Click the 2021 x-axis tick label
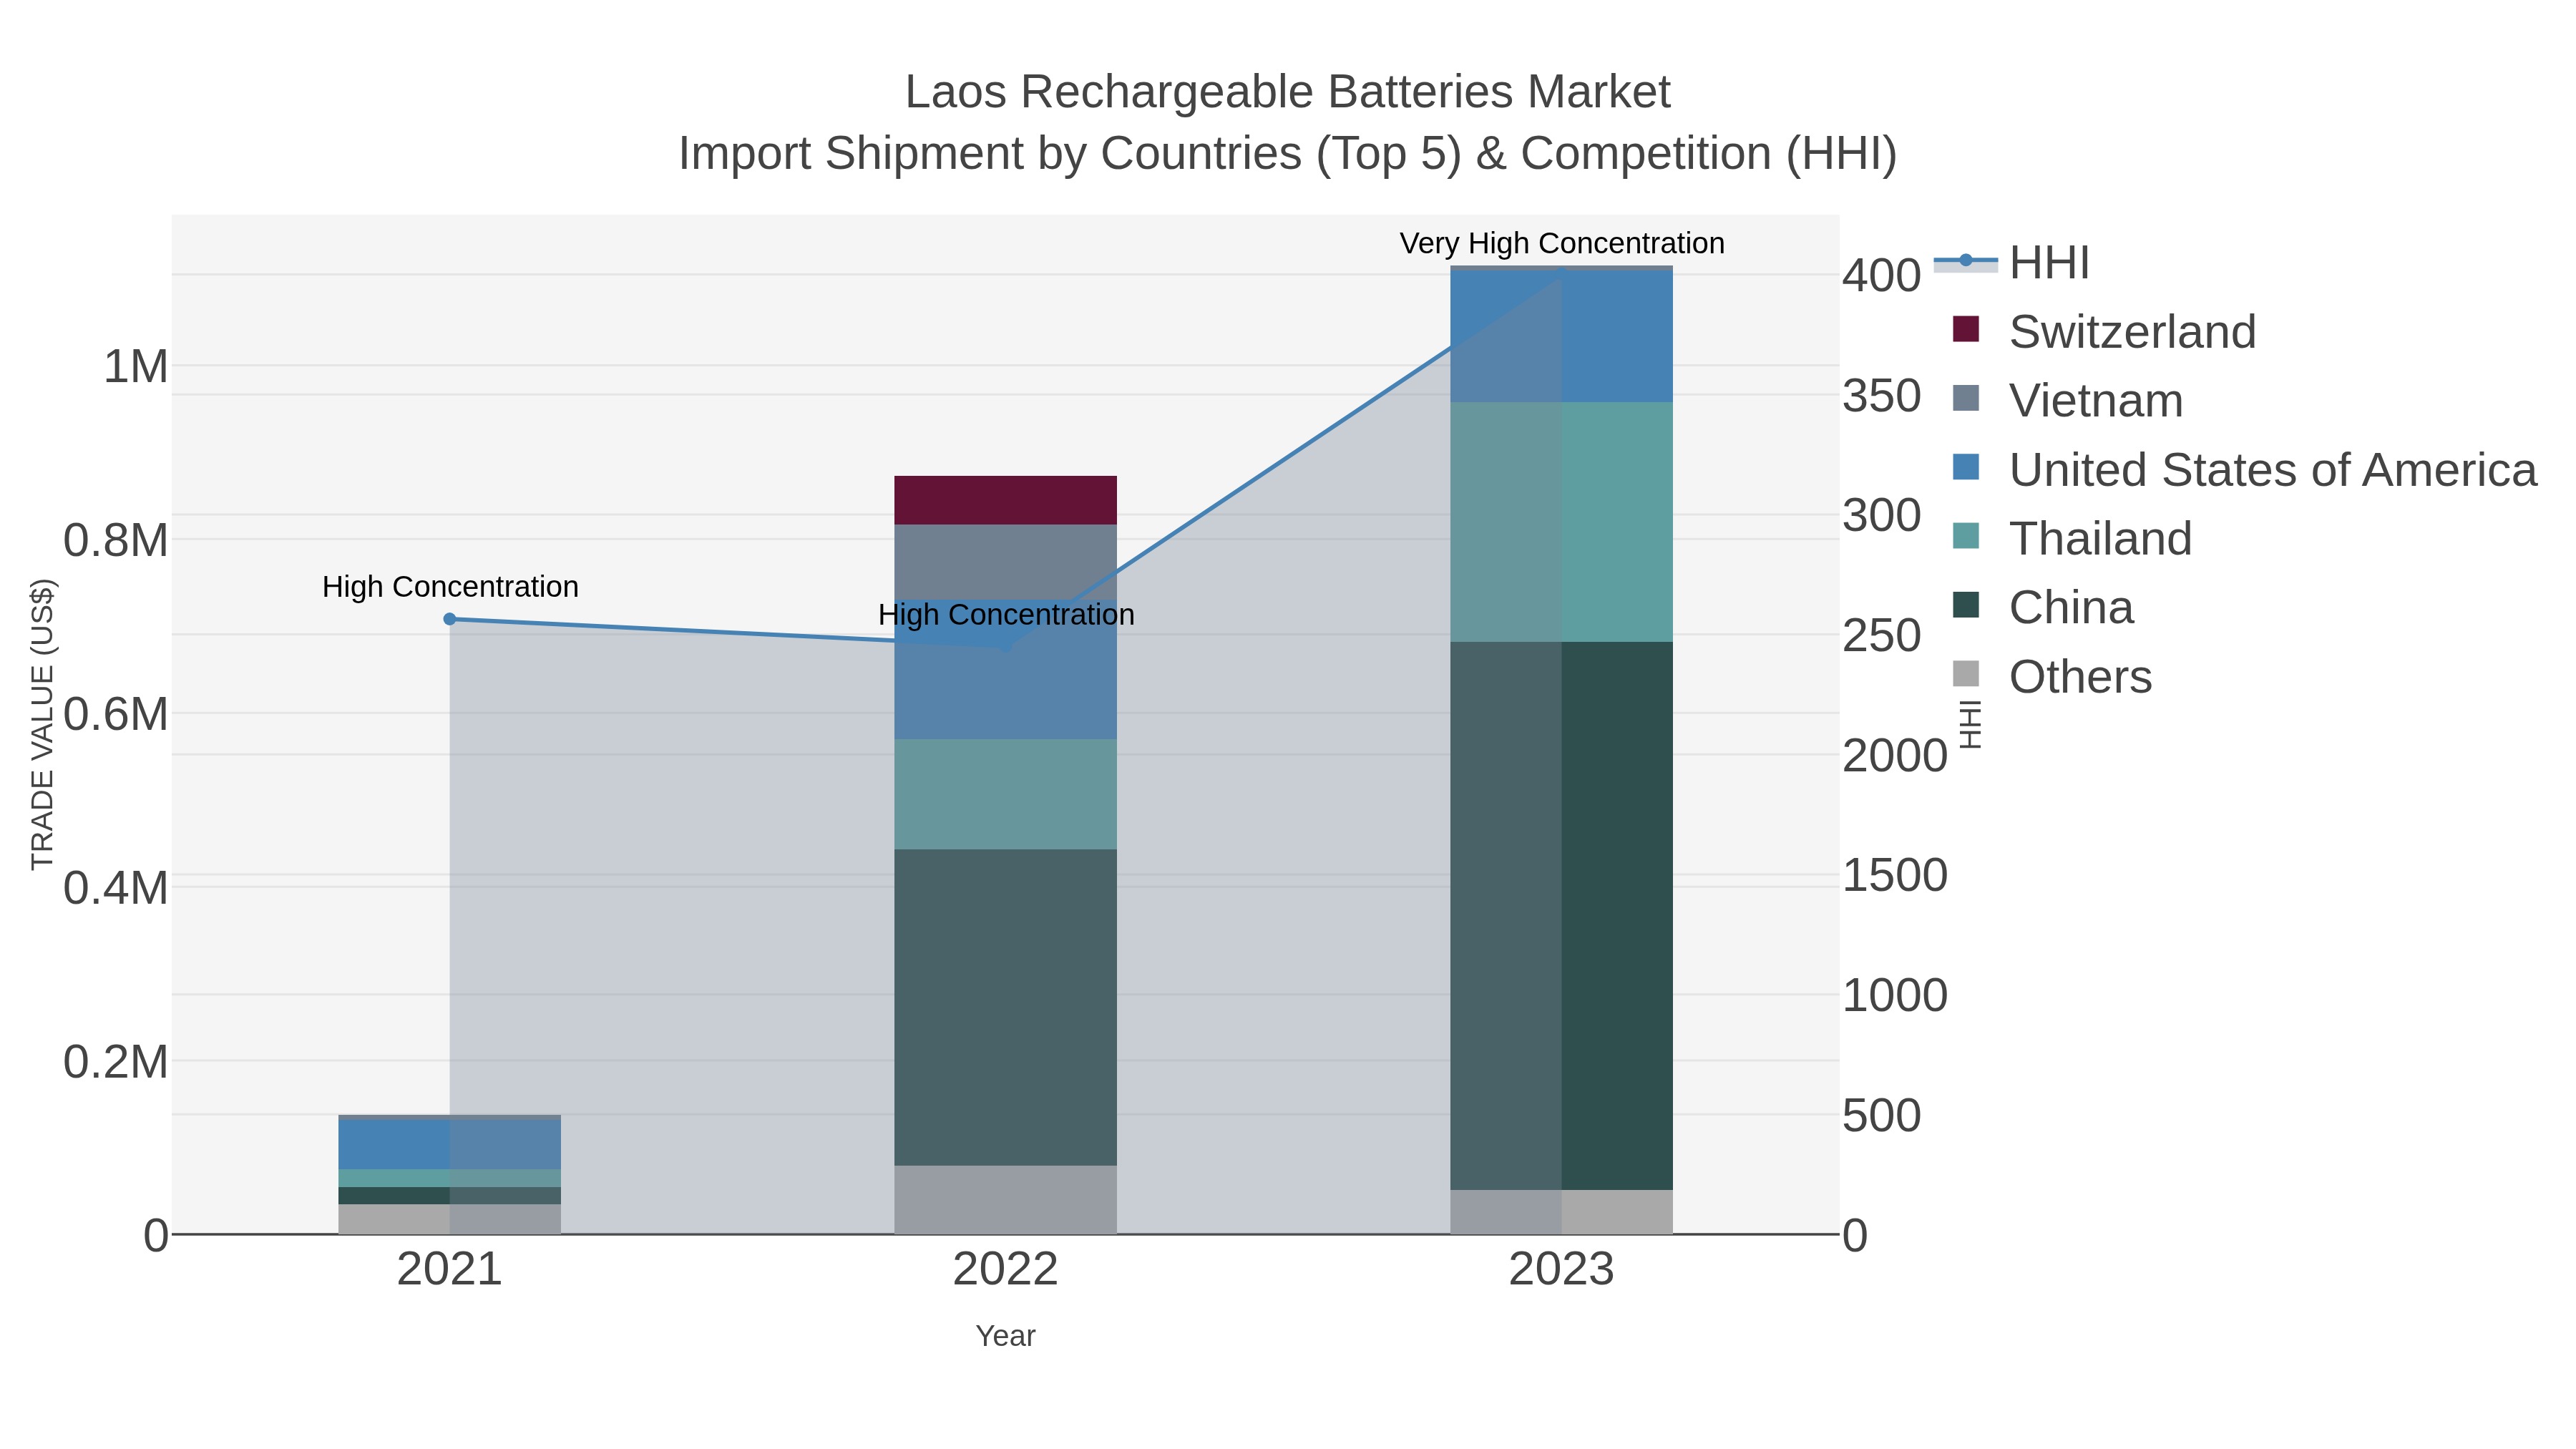Screen dimensions: 2576x1449 (450, 1270)
